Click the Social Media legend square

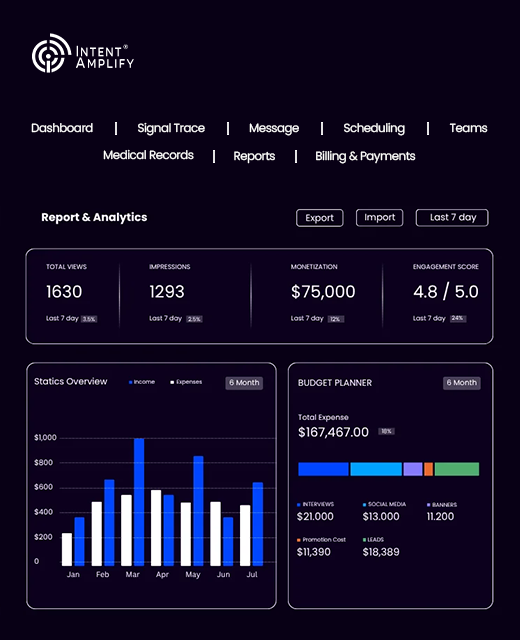coord(364,505)
